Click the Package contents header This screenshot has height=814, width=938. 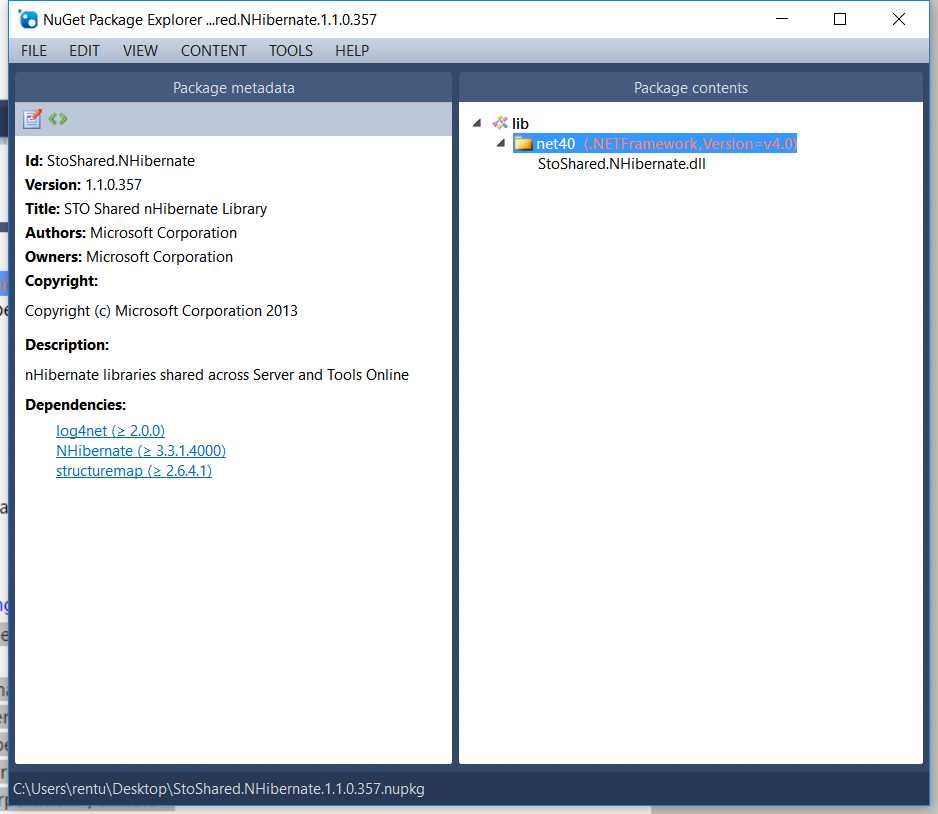tap(690, 88)
